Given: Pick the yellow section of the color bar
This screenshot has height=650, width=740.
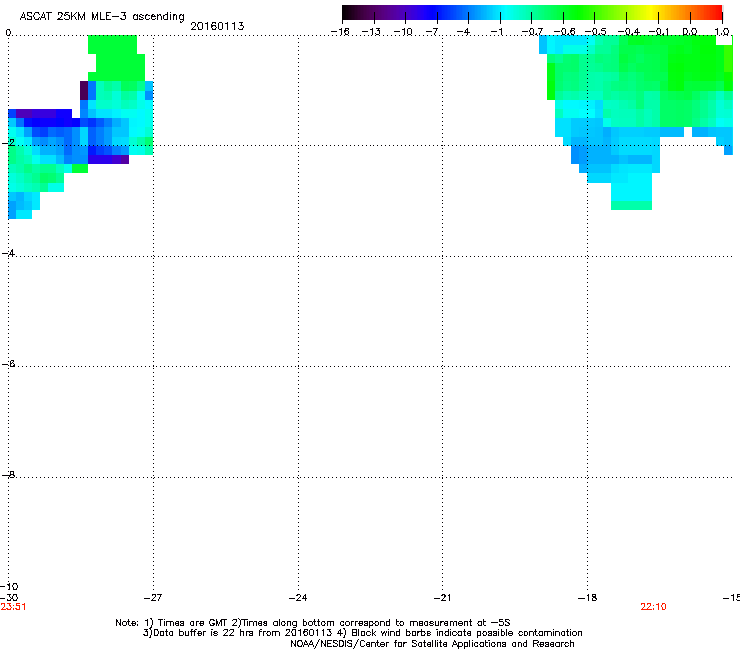Looking at the screenshot, I should point(652,13).
